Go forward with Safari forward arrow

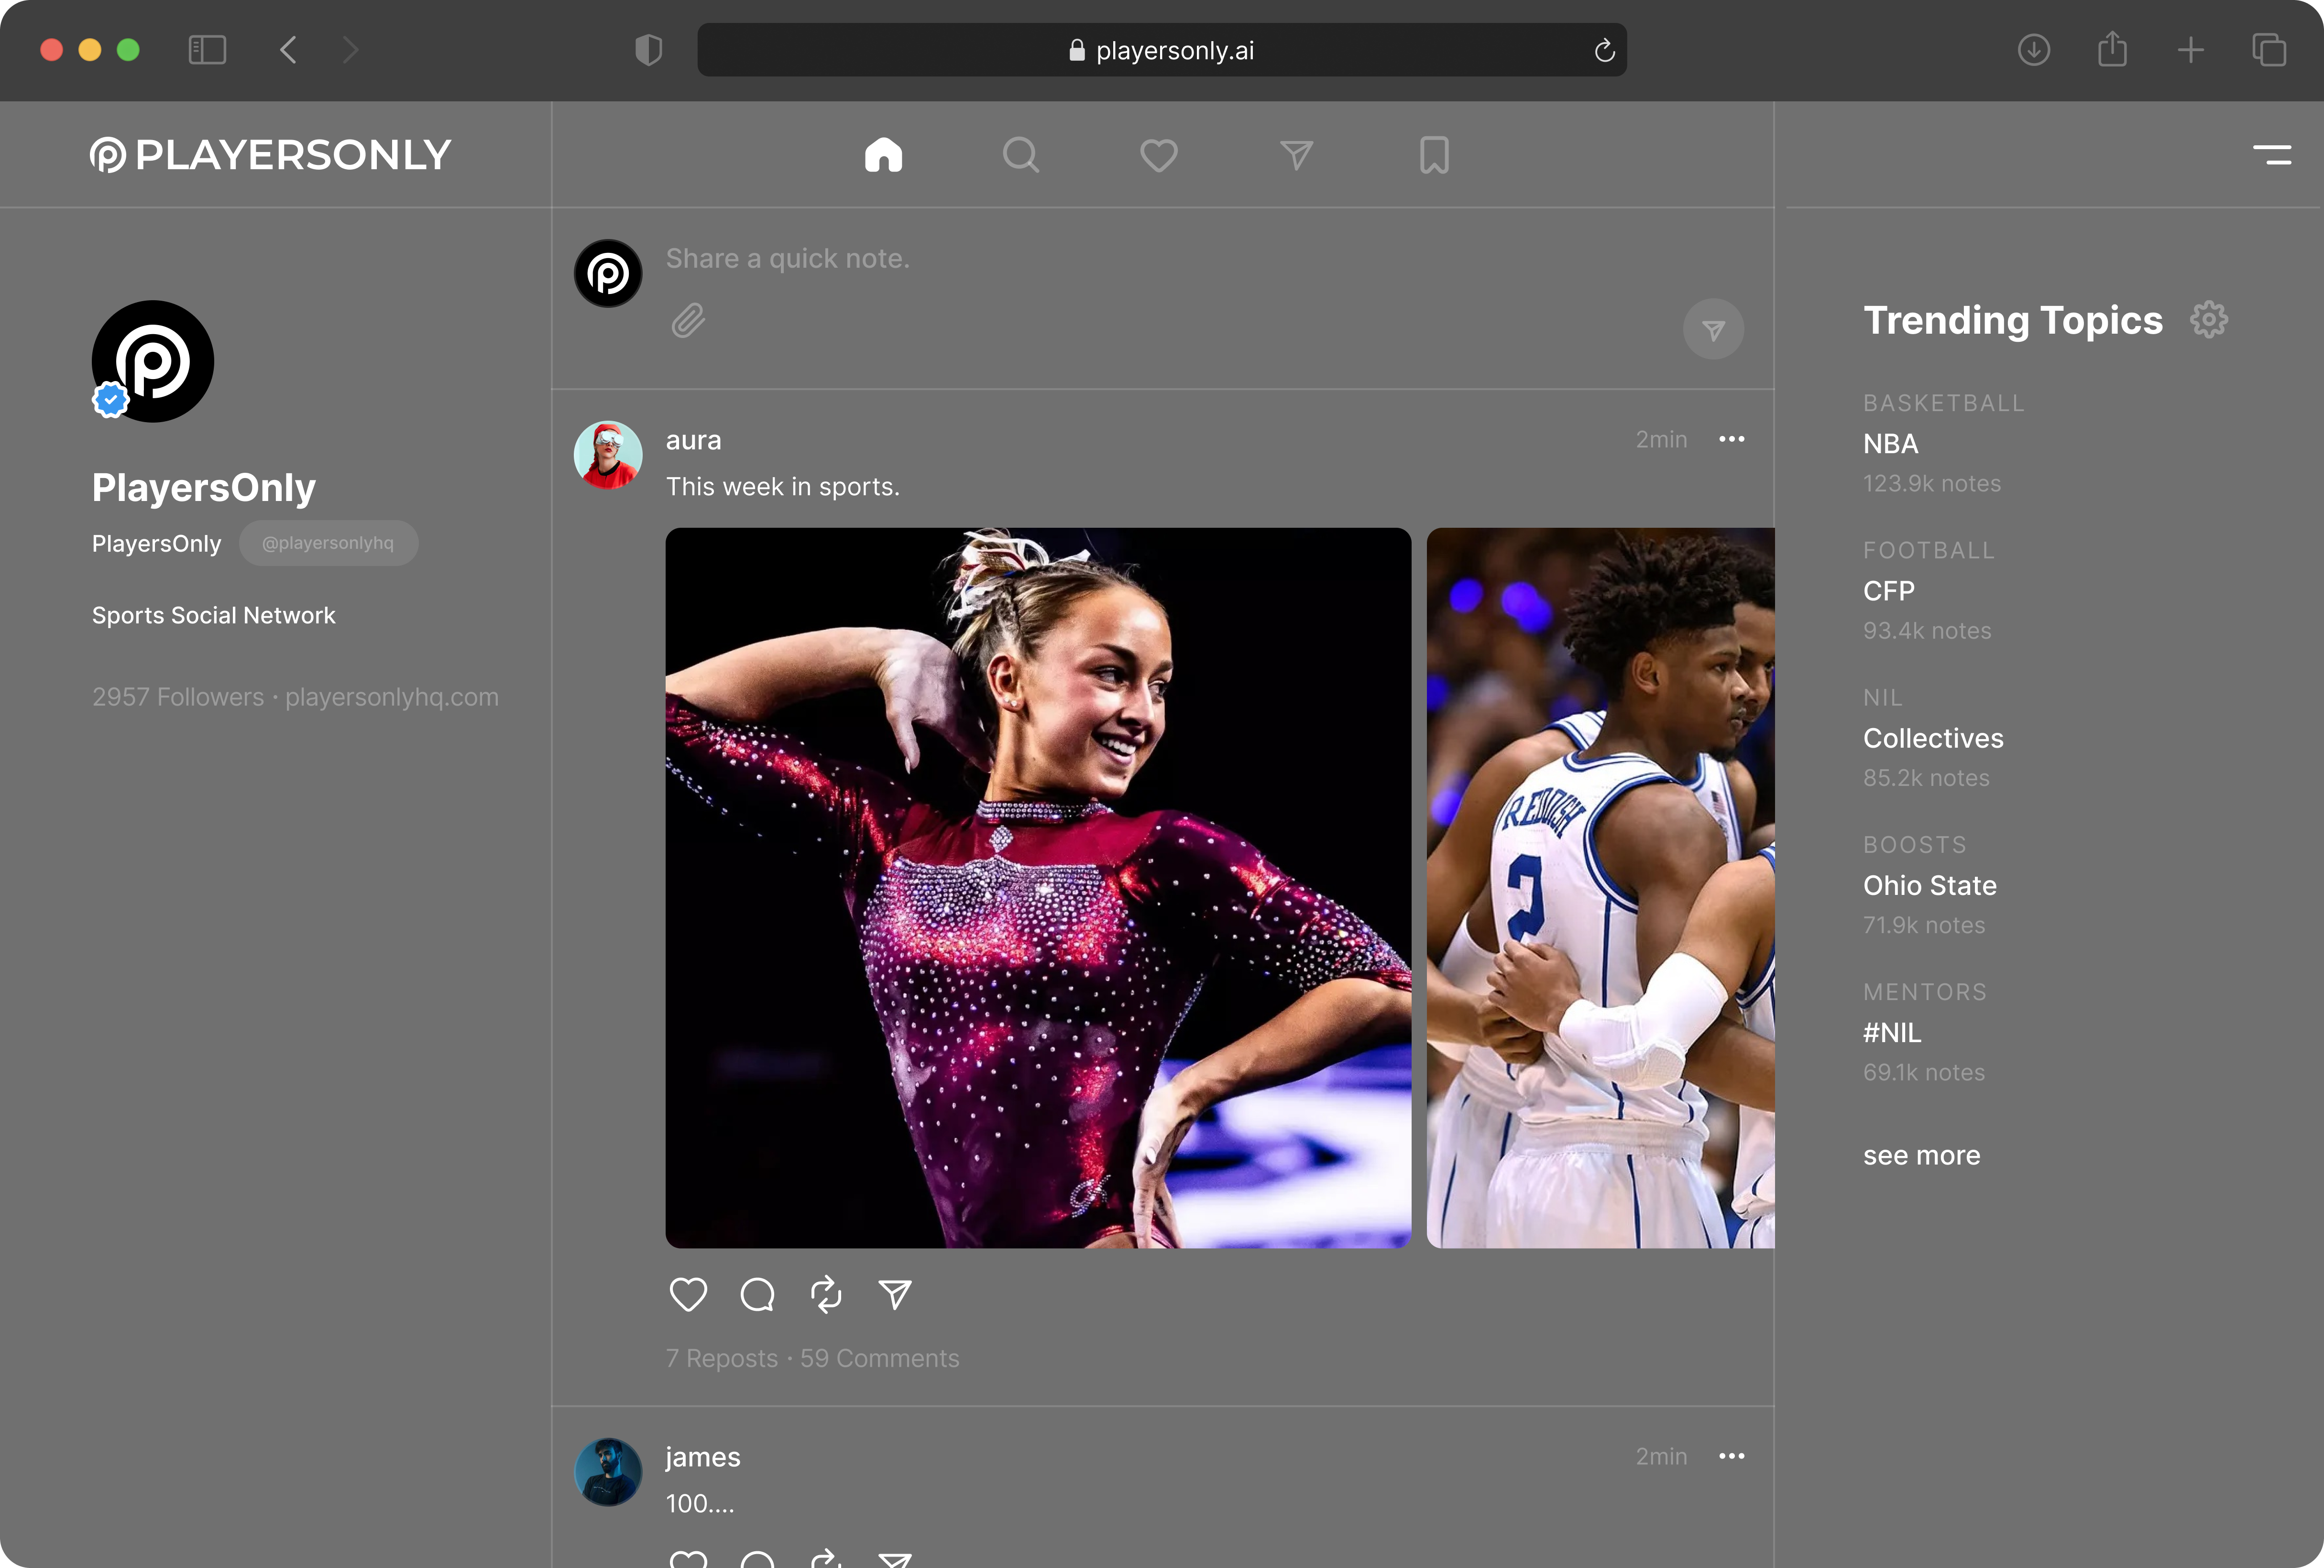349,50
